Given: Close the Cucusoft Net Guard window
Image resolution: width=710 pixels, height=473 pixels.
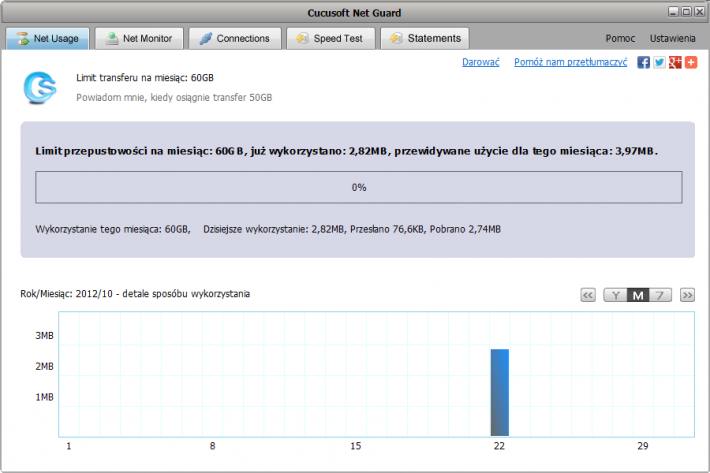Looking at the screenshot, I should click(700, 12).
